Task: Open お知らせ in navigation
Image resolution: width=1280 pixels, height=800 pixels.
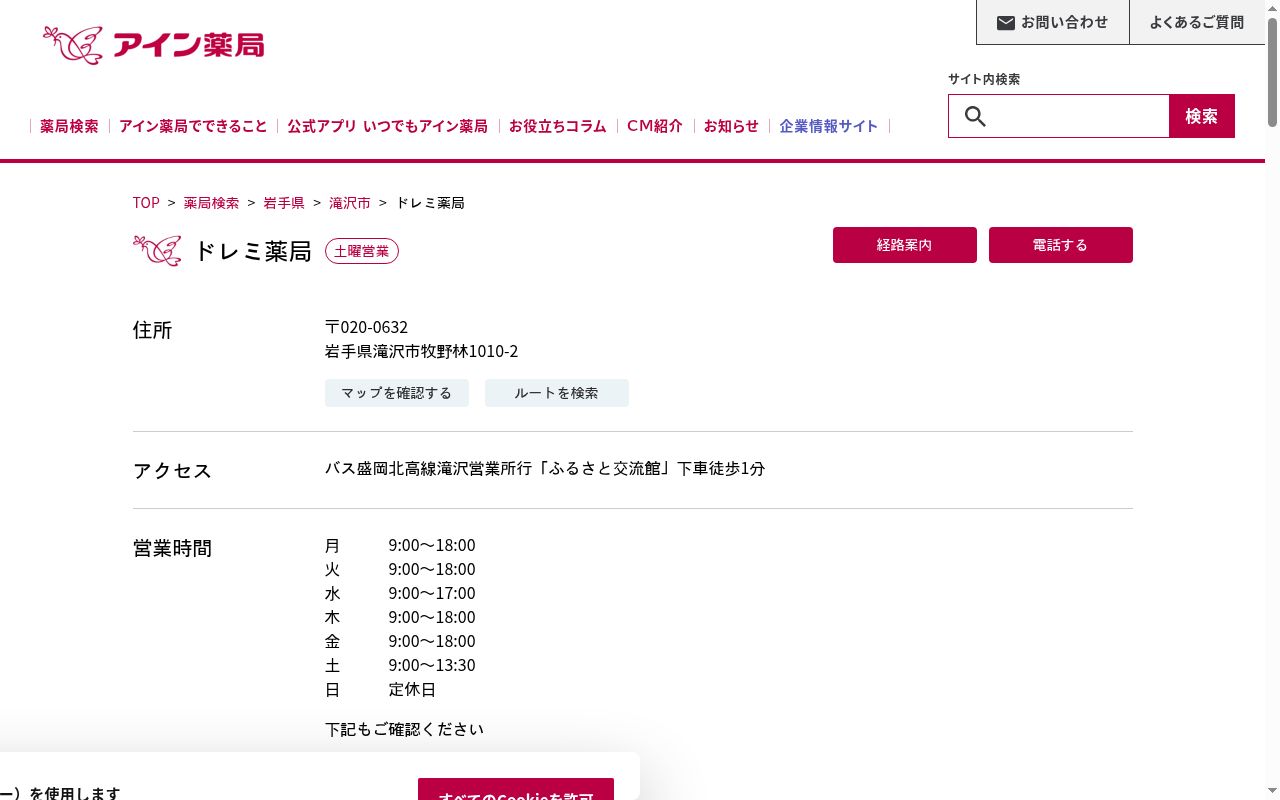Action: point(731,126)
